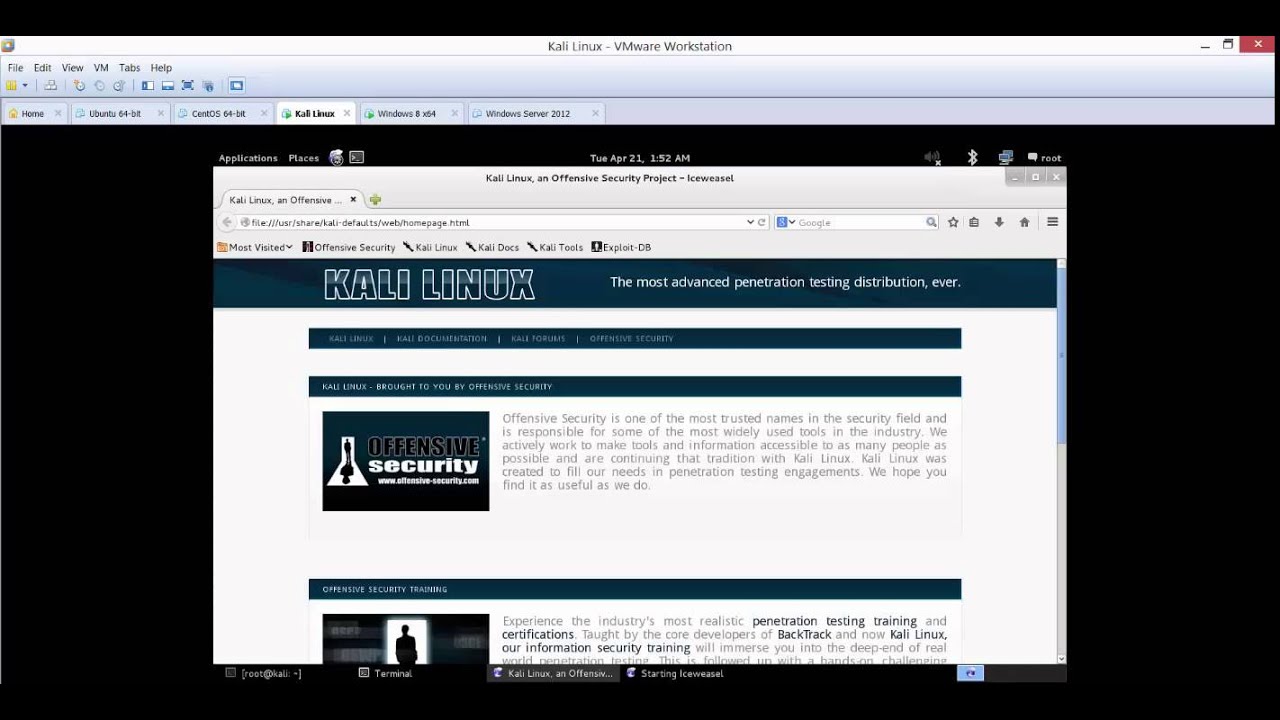The height and width of the screenshot is (720, 1280).
Task: Switch to the [root@kali: ~] taskbar window
Action: (263, 674)
